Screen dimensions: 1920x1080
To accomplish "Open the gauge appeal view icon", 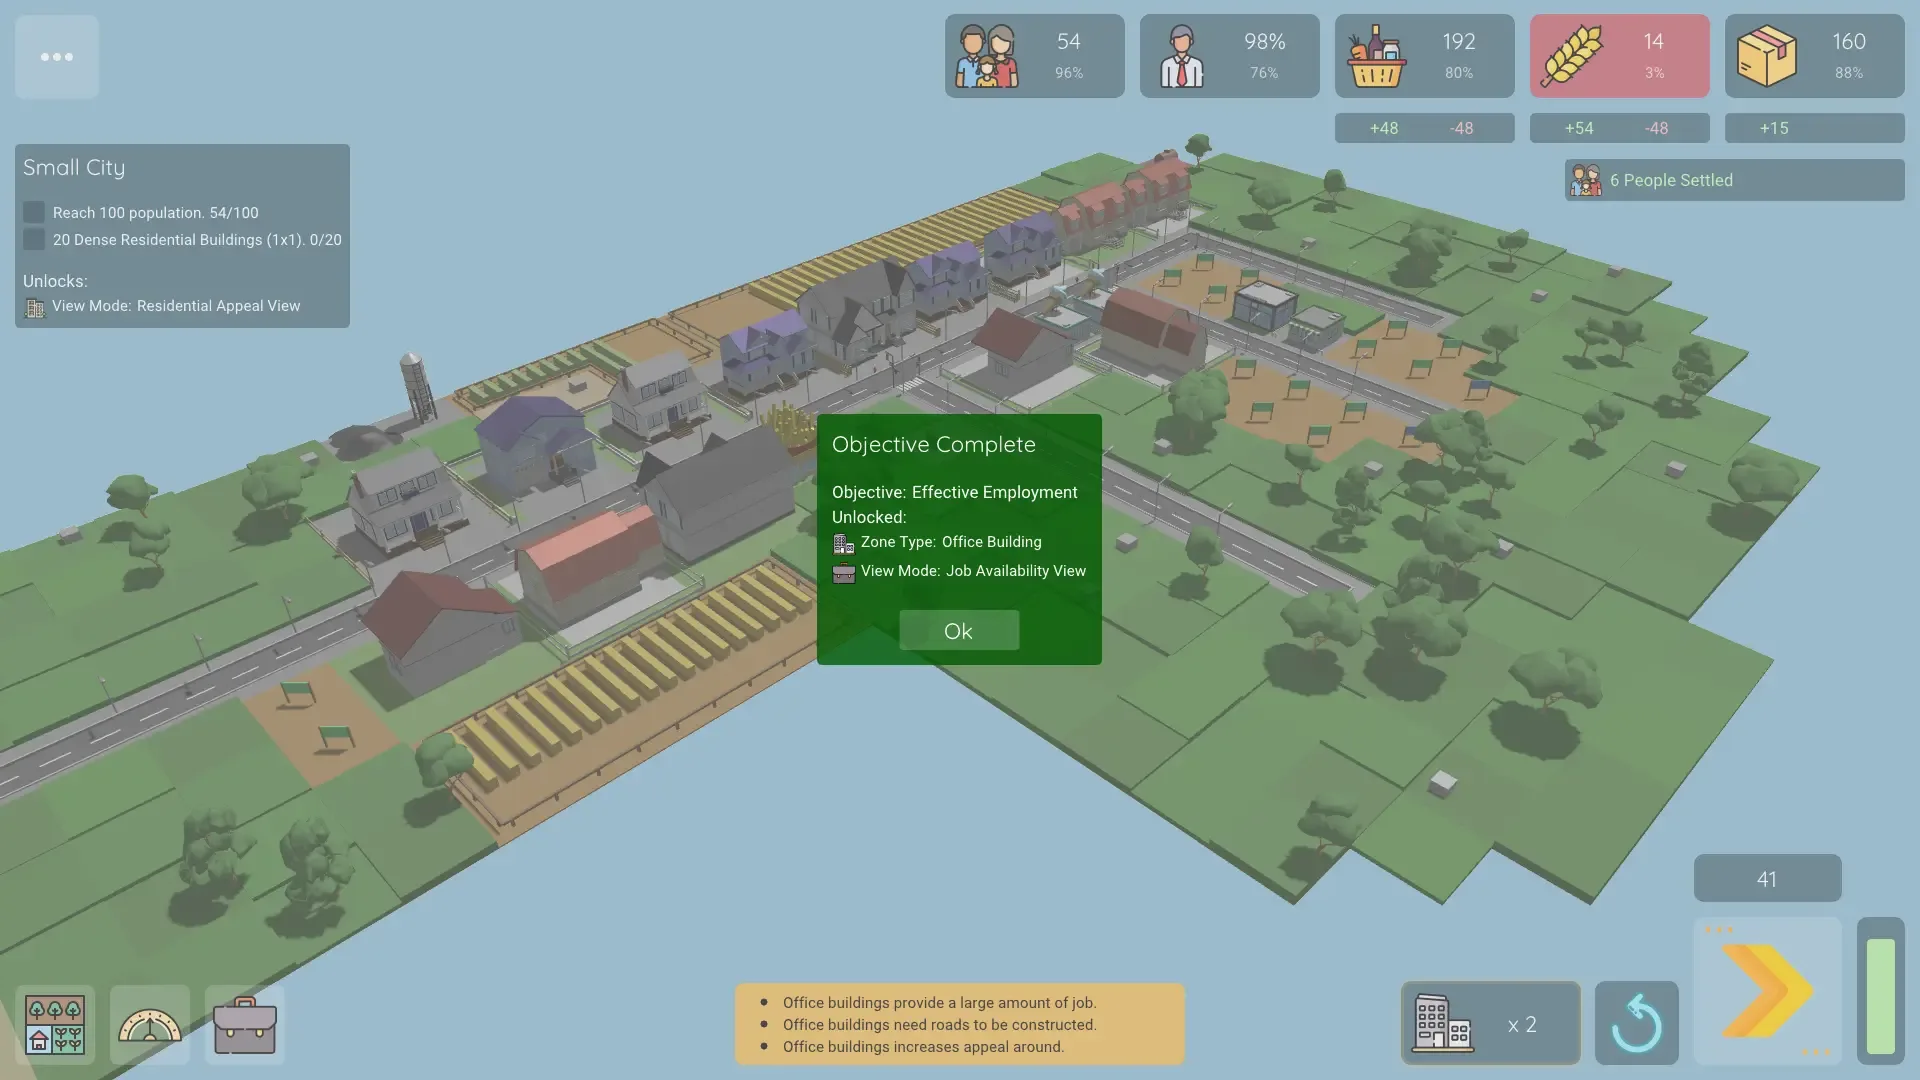I will [x=150, y=1025].
